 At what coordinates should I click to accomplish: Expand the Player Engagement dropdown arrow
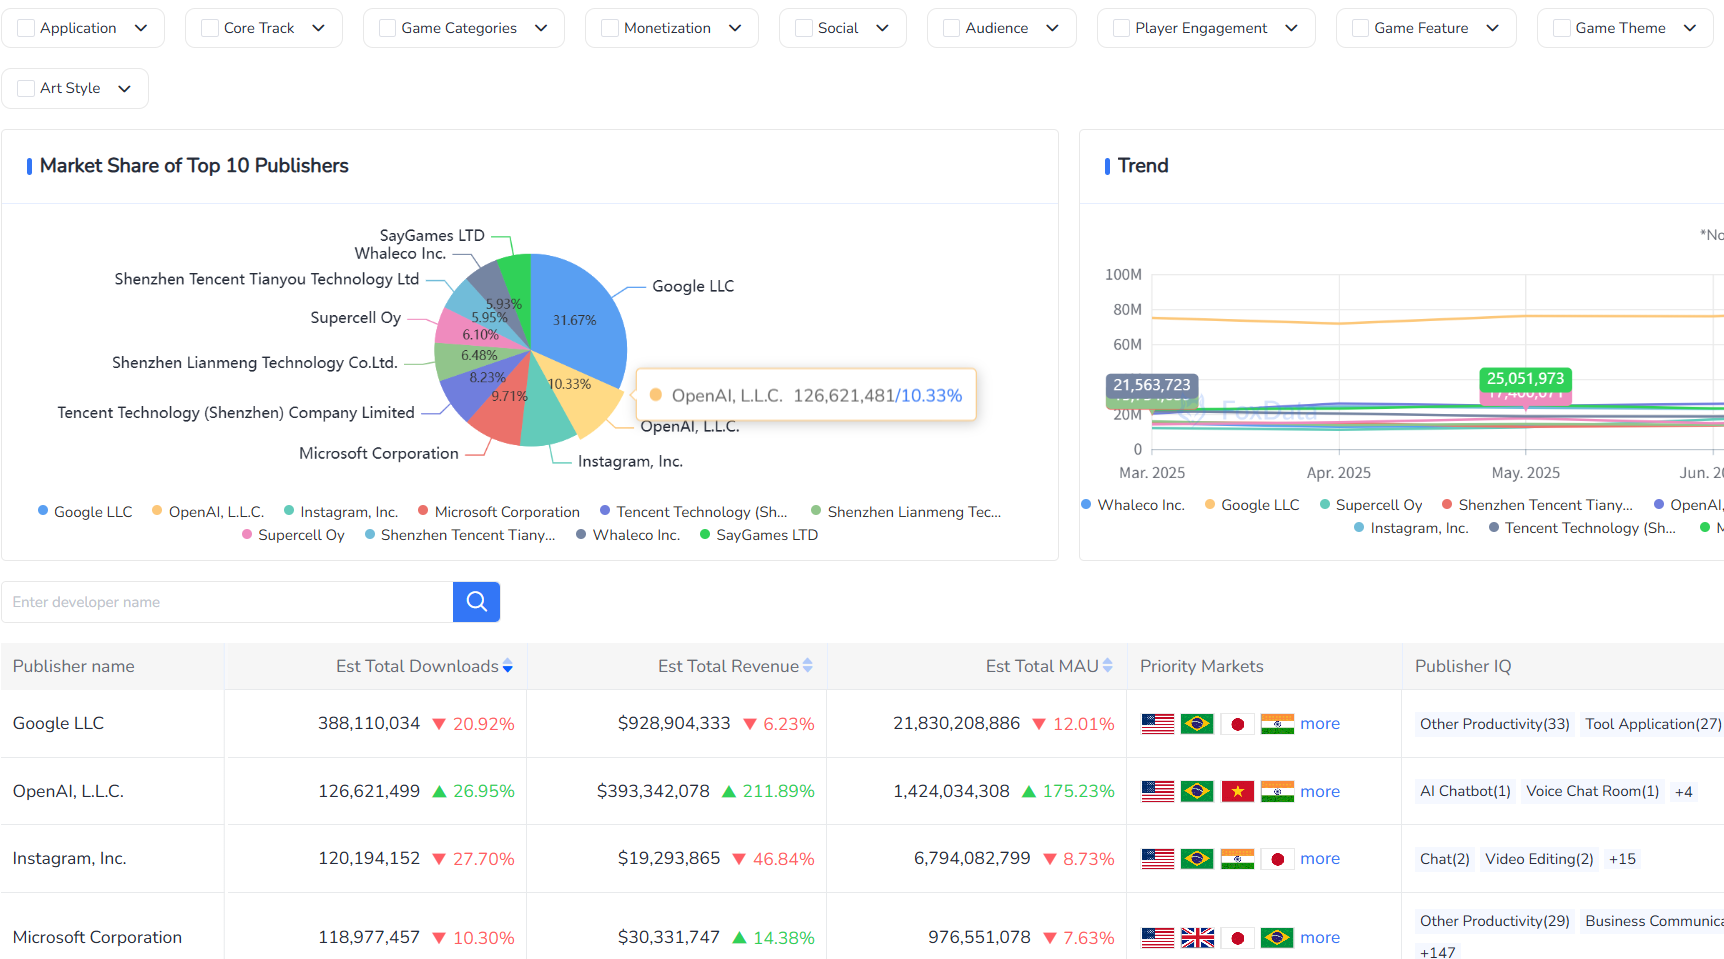click(x=1291, y=28)
